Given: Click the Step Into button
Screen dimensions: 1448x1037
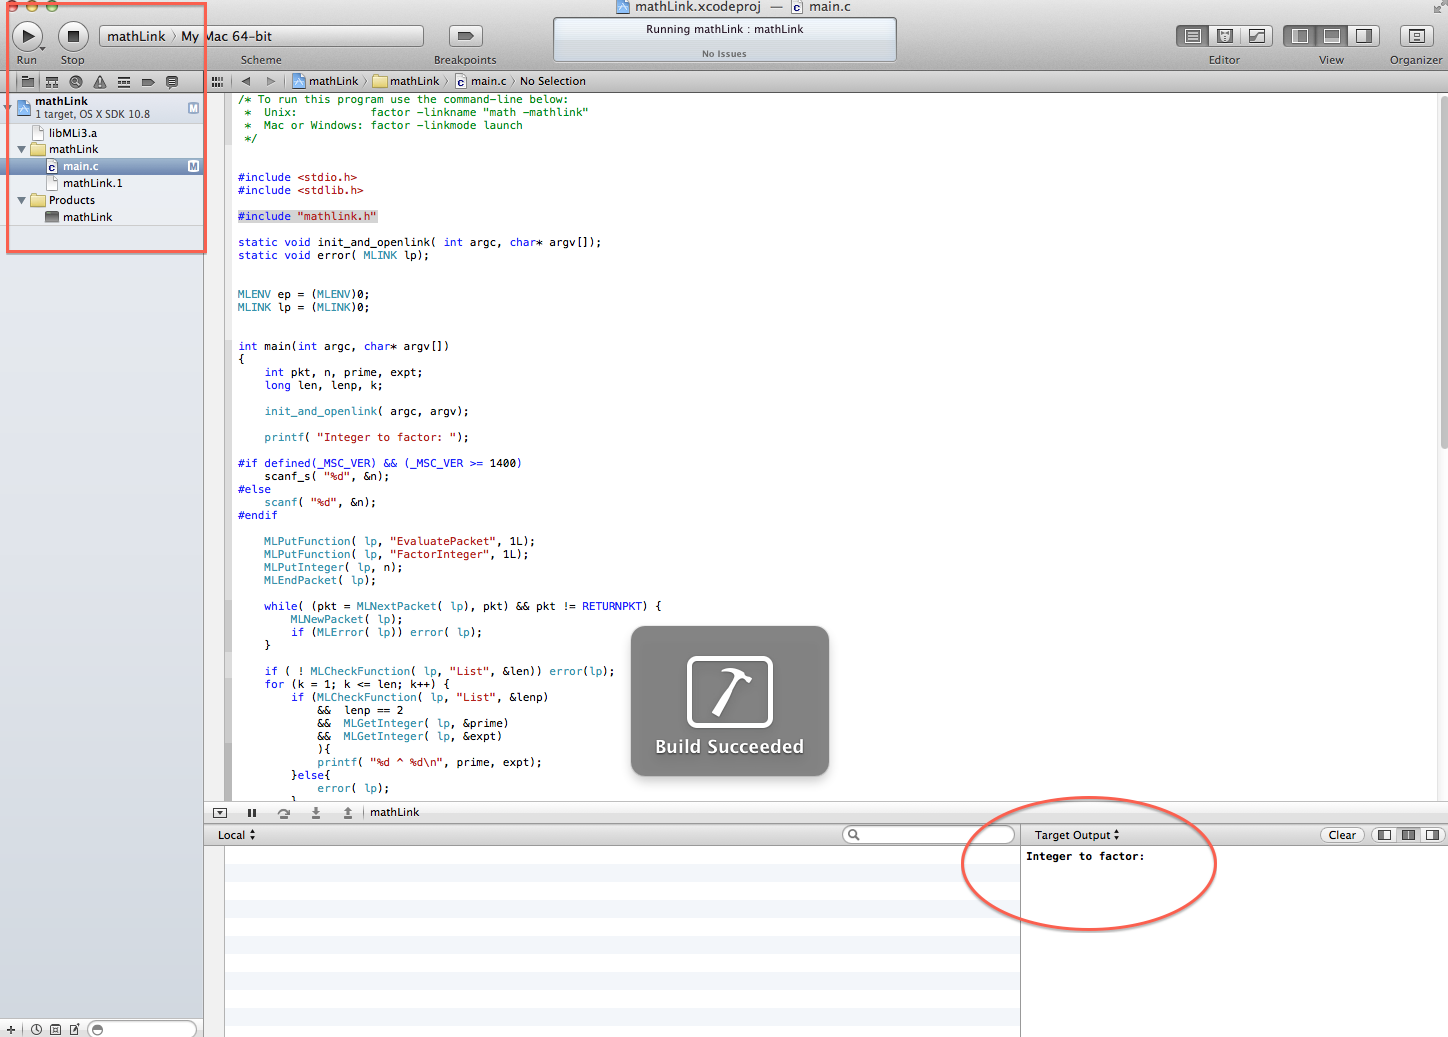Looking at the screenshot, I should click(x=316, y=813).
